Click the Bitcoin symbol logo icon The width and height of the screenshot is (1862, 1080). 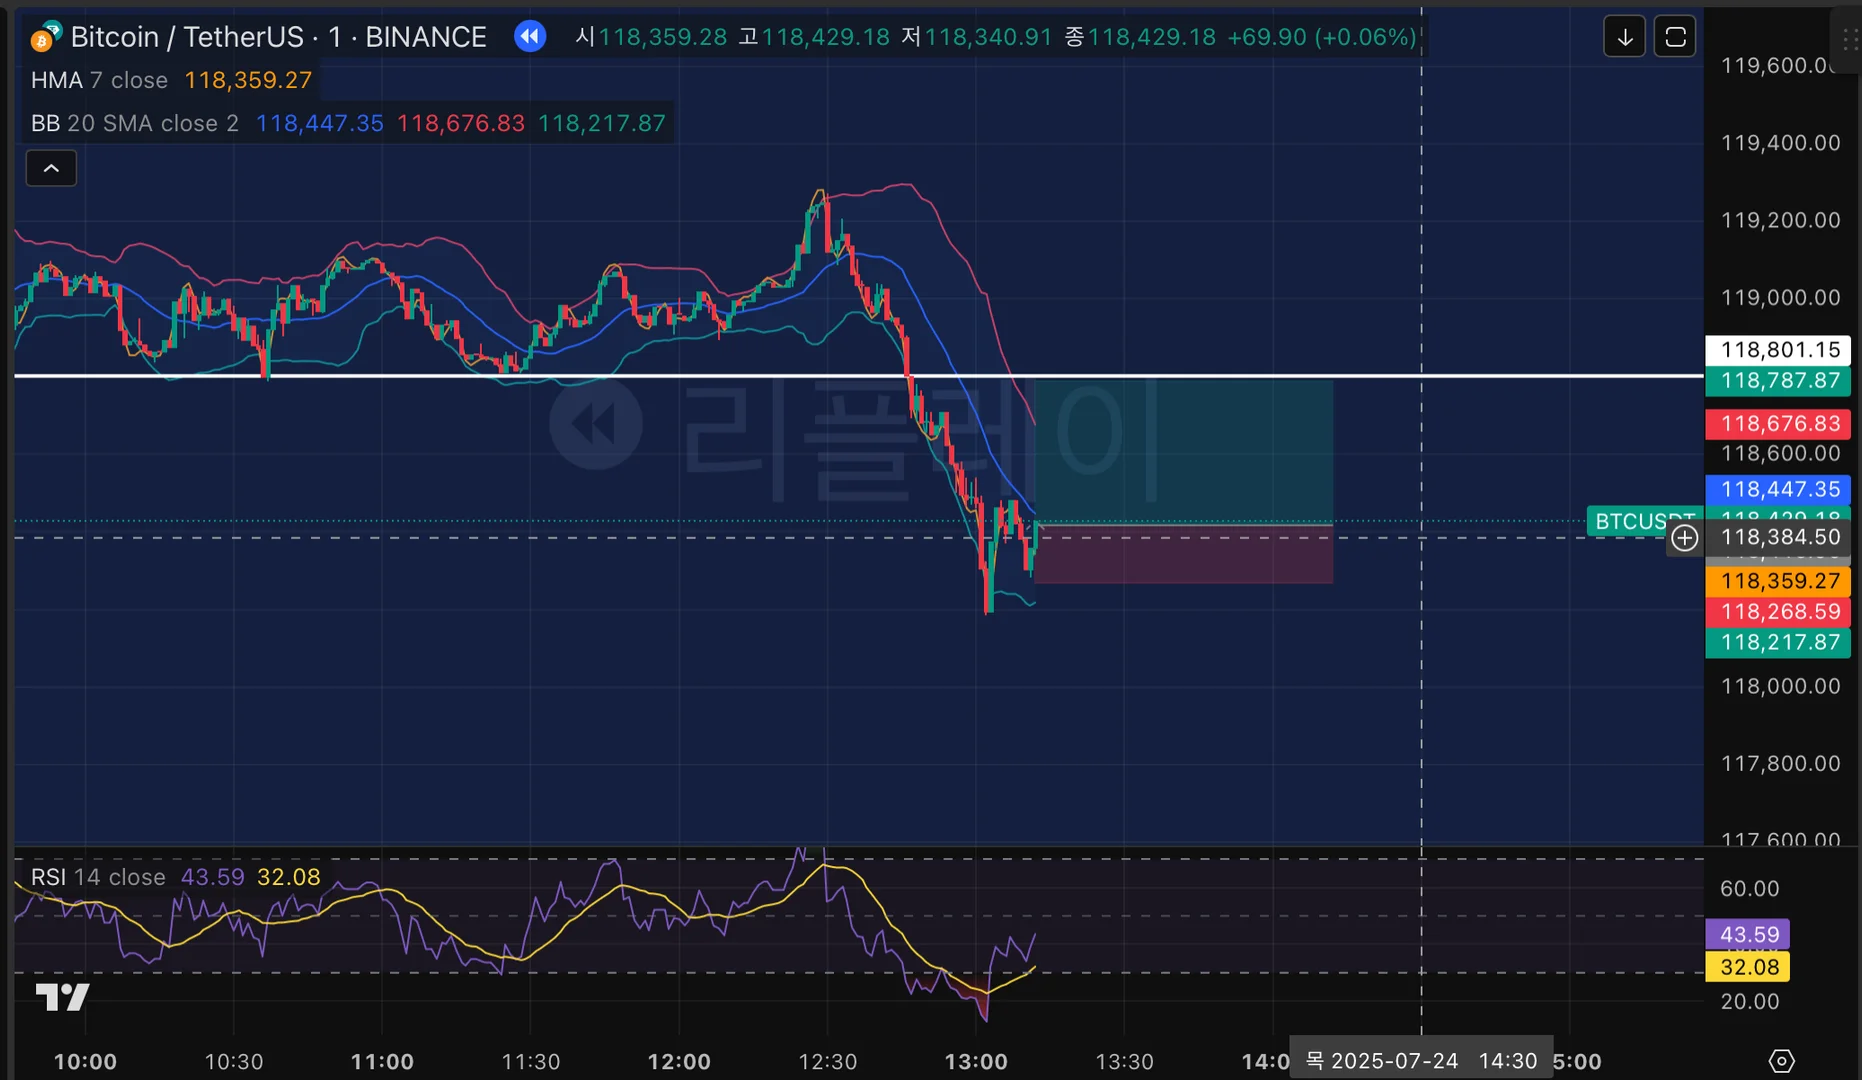click(46, 37)
